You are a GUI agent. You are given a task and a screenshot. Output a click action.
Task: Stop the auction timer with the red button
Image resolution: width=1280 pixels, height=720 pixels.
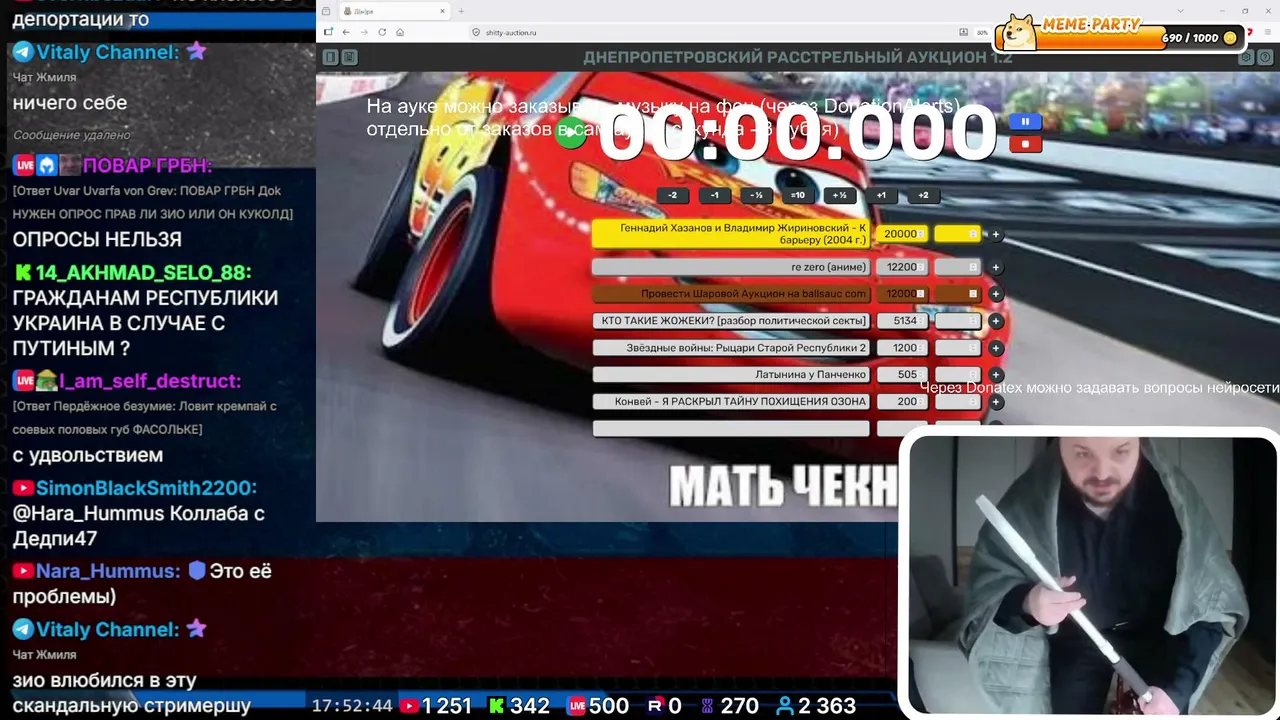click(1025, 144)
